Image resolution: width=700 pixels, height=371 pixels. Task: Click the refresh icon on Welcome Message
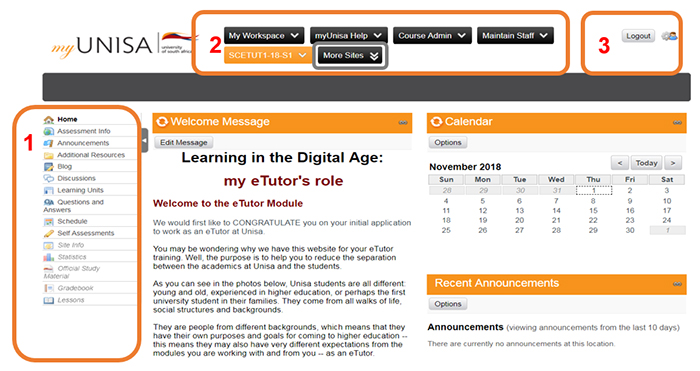(x=162, y=121)
